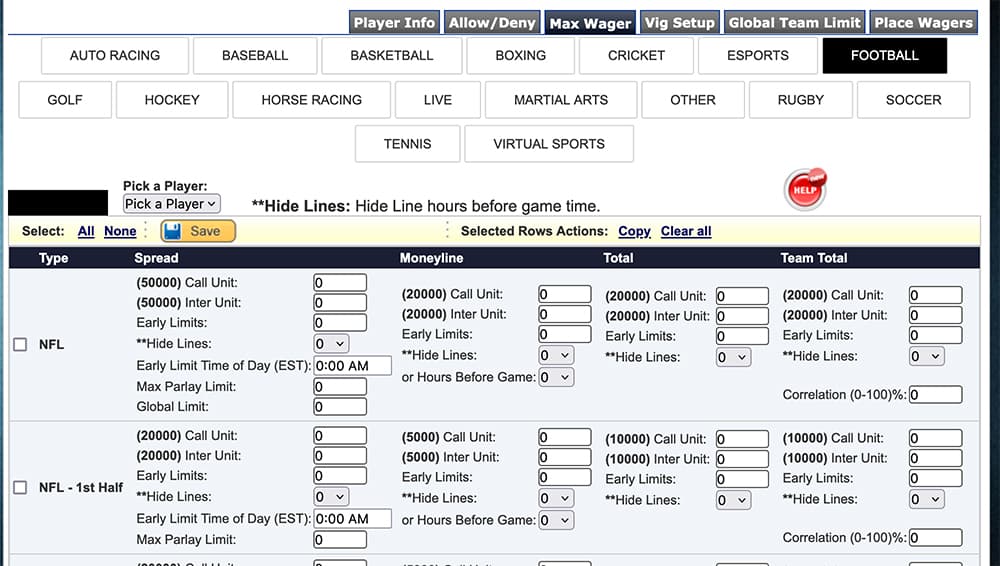The image size is (1000, 566).
Task: Select the ESPORTS sport button
Action: [758, 56]
